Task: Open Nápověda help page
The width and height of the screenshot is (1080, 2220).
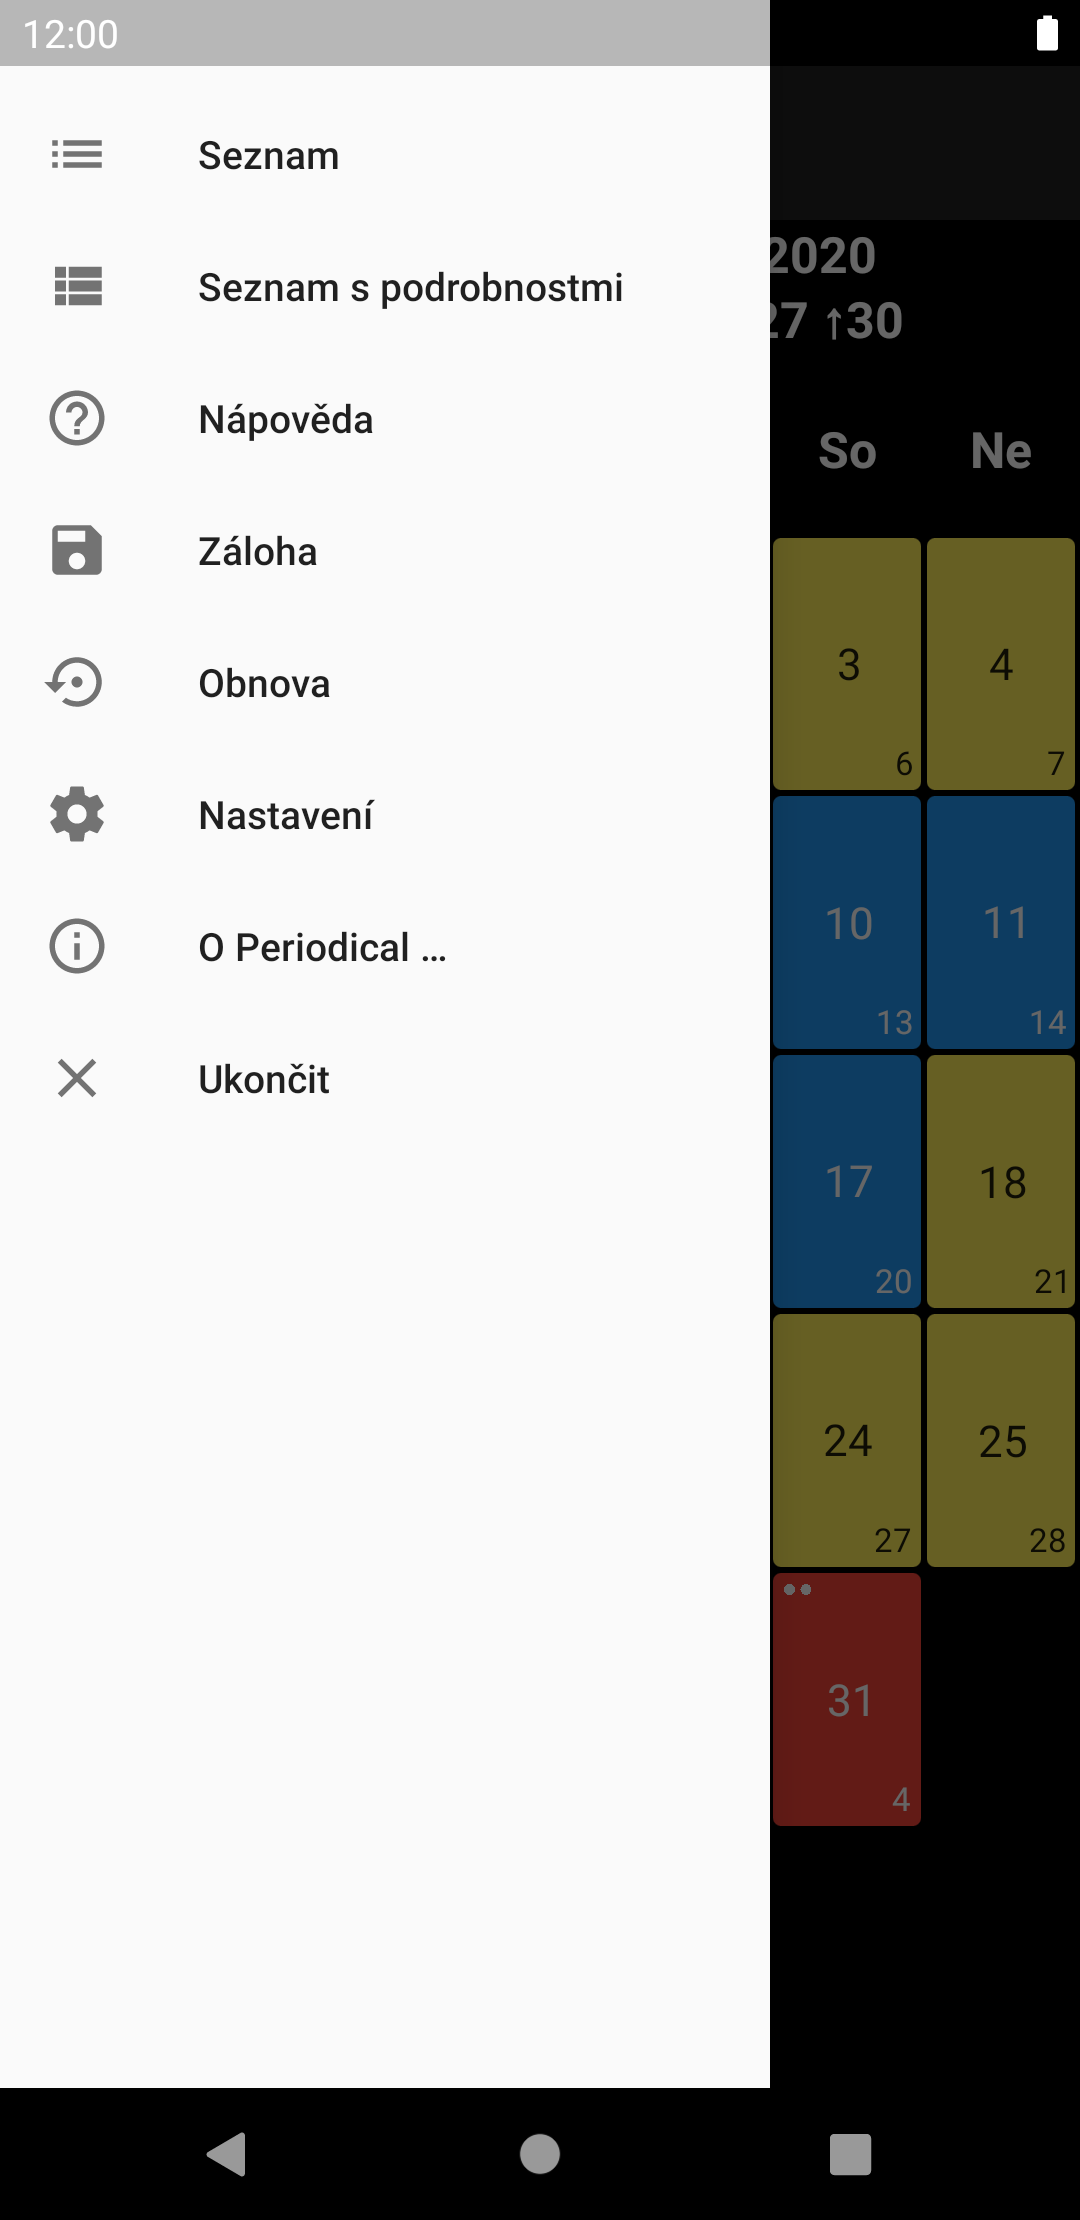Action: coord(286,420)
